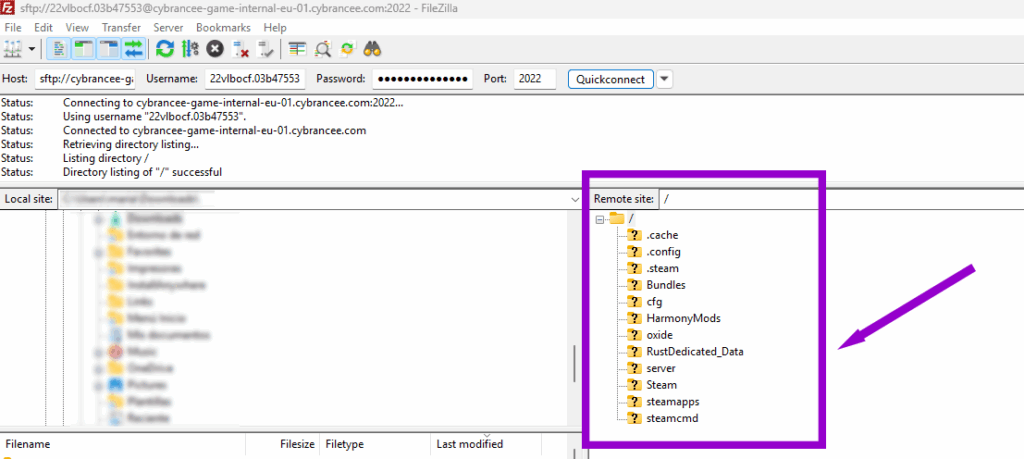Click the FileZilla logo in title bar
Viewport: 1024px width, 459px height.
(7, 8)
